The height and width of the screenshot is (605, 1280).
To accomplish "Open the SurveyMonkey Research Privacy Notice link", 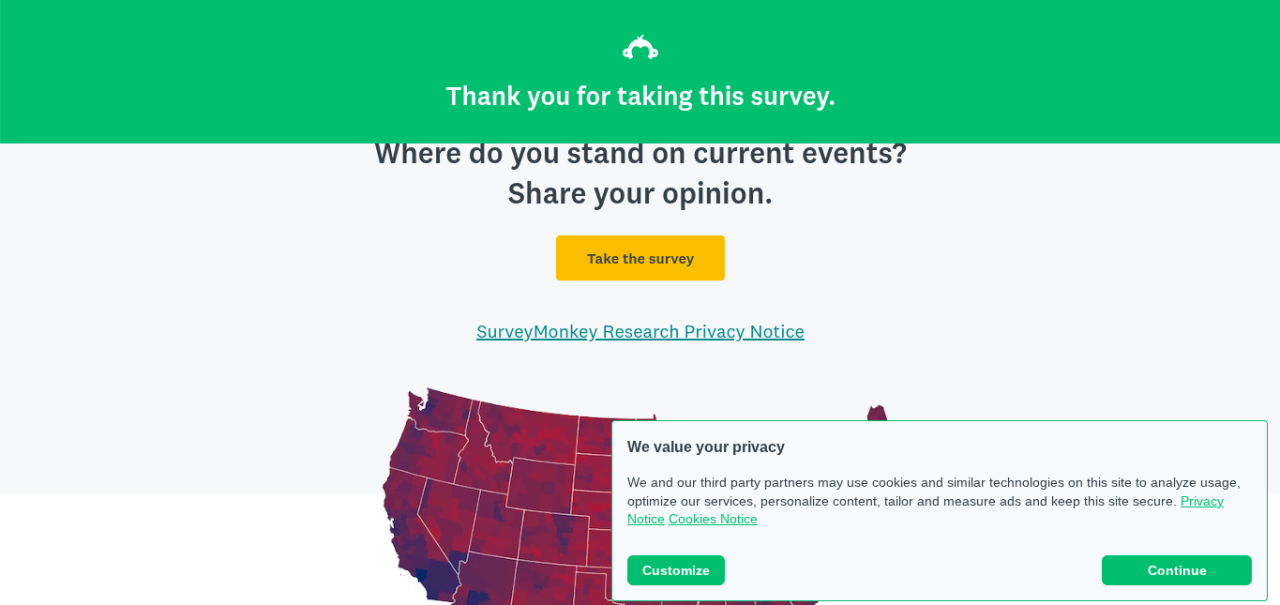I will click(x=640, y=331).
